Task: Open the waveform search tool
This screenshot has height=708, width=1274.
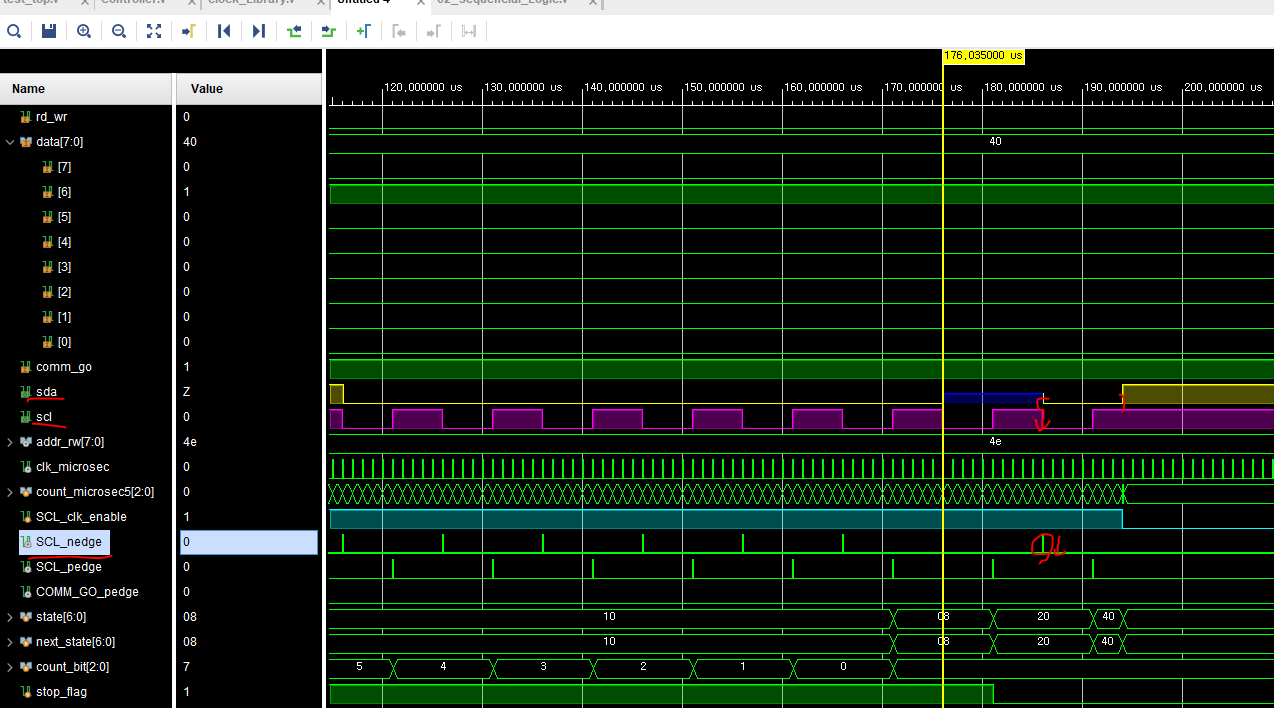Action: click(14, 31)
